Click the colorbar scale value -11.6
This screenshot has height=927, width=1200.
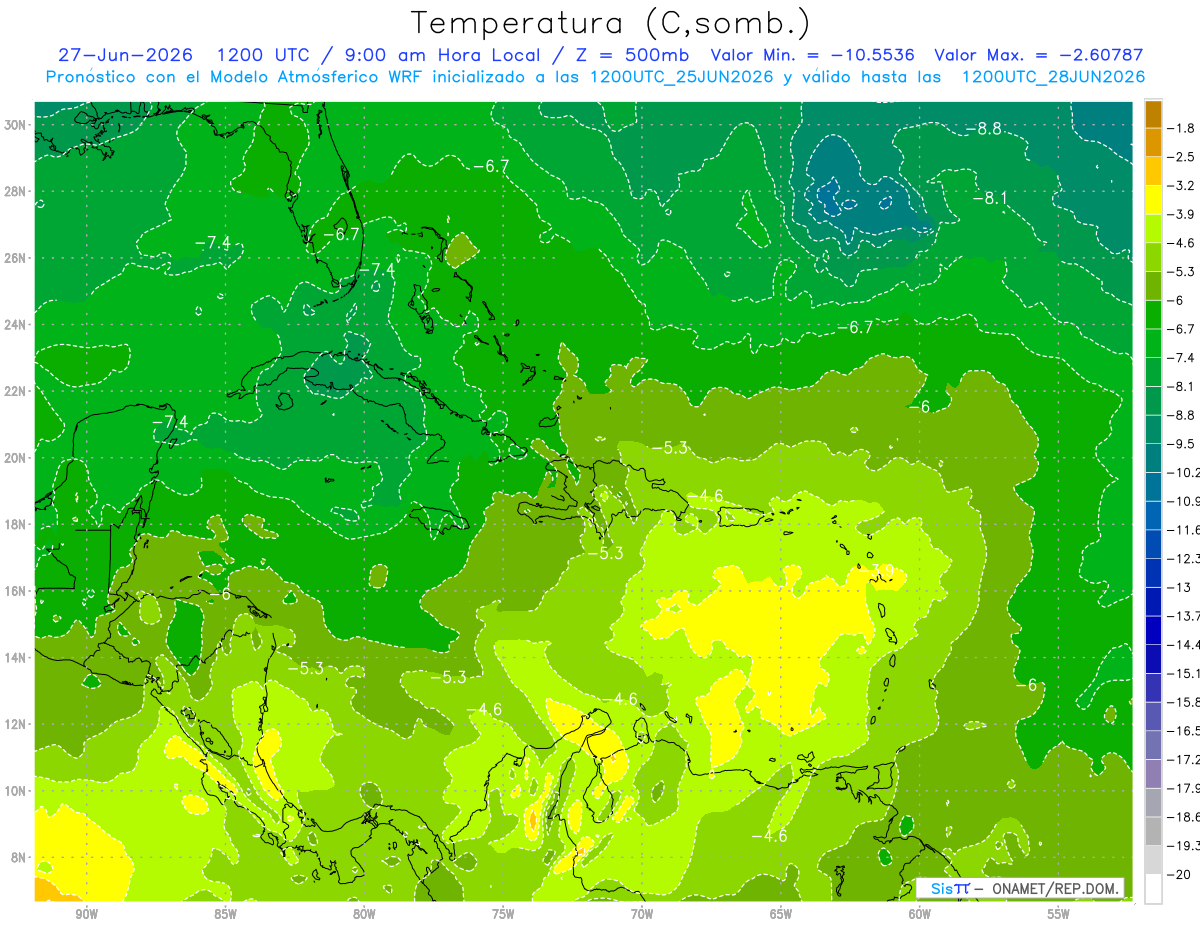click(x=1184, y=530)
